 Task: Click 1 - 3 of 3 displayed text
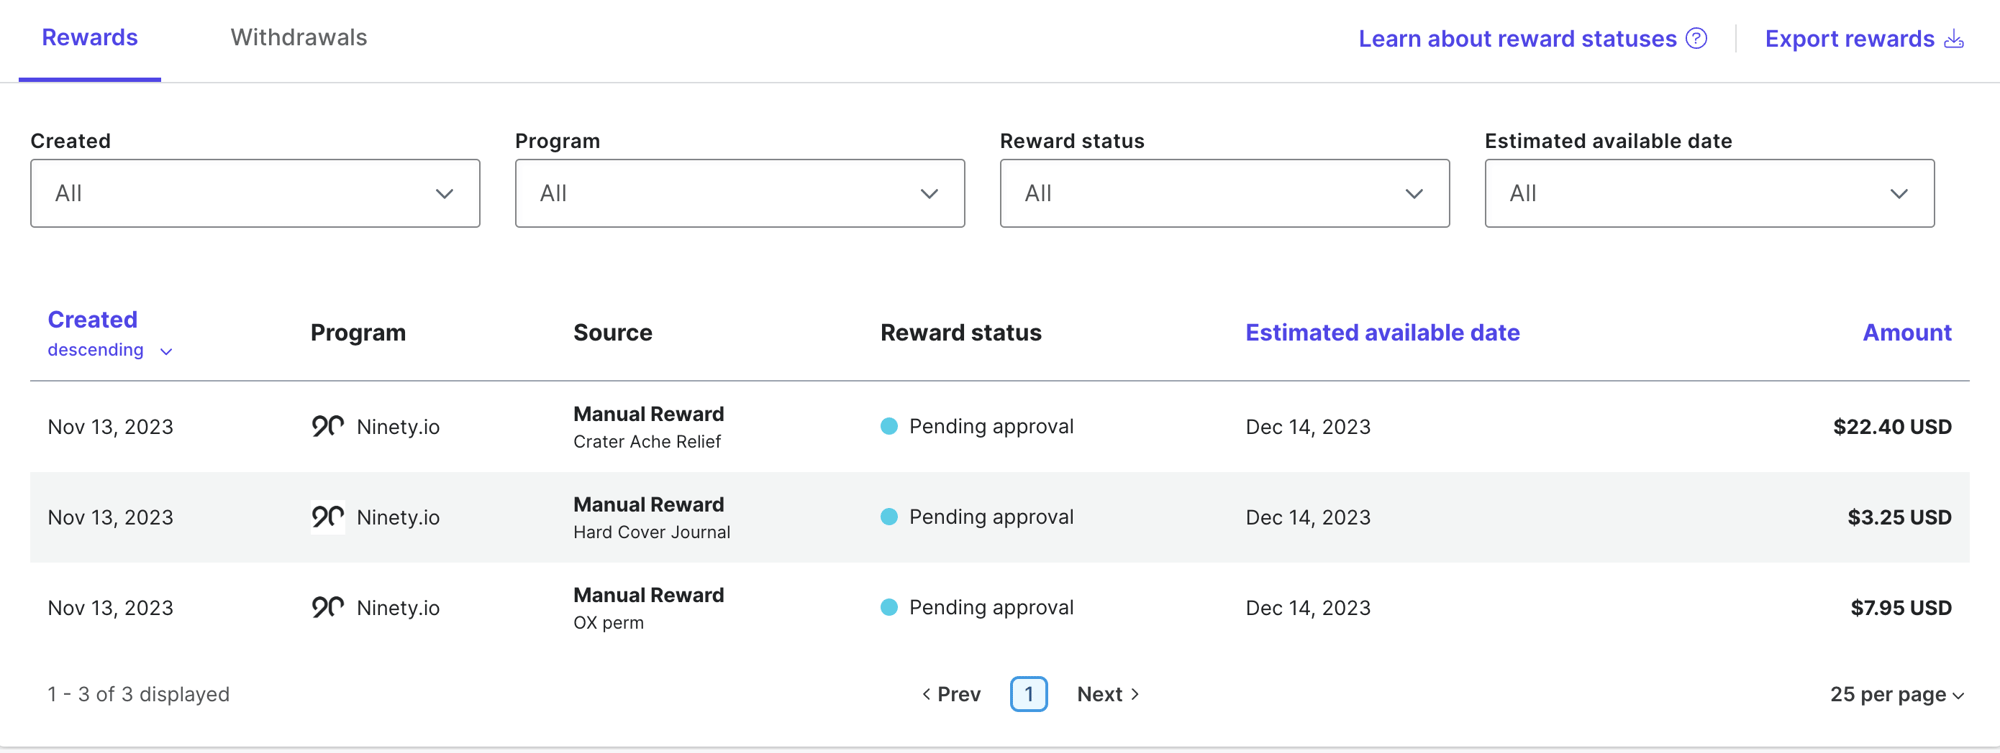pyautogui.click(x=139, y=694)
